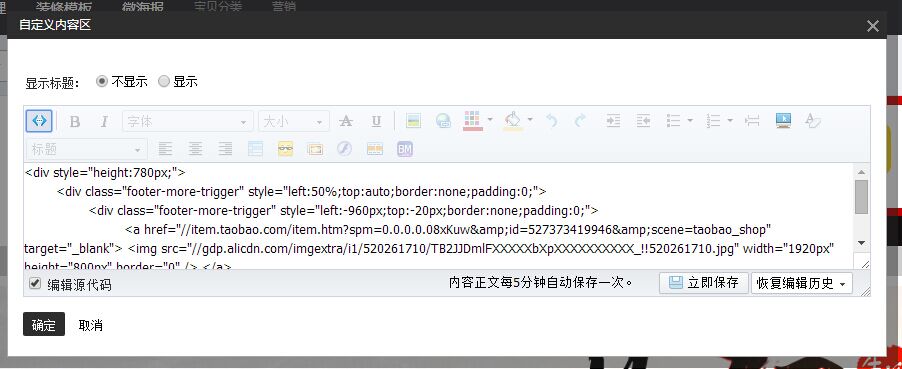Insert Flash content using the round icon
The height and width of the screenshot is (369, 902).
(344, 149)
